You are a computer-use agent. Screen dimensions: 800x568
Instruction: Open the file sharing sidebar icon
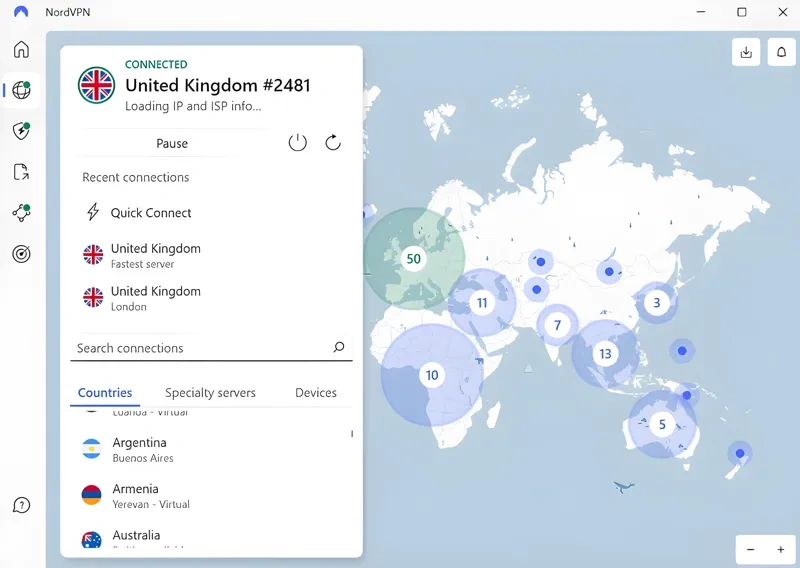[21, 172]
